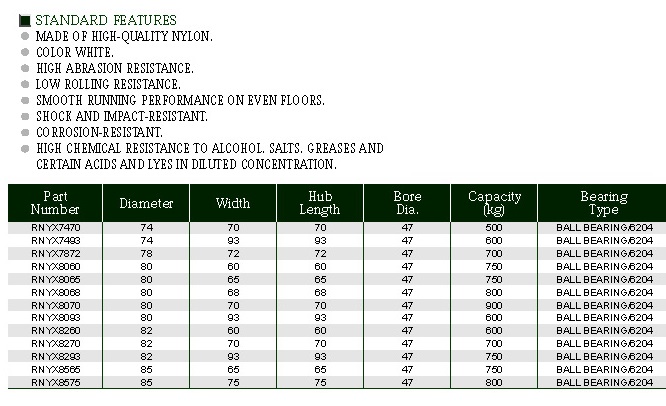Click the RNYX8070 part number cell
666x406 pixels.
coord(54,305)
